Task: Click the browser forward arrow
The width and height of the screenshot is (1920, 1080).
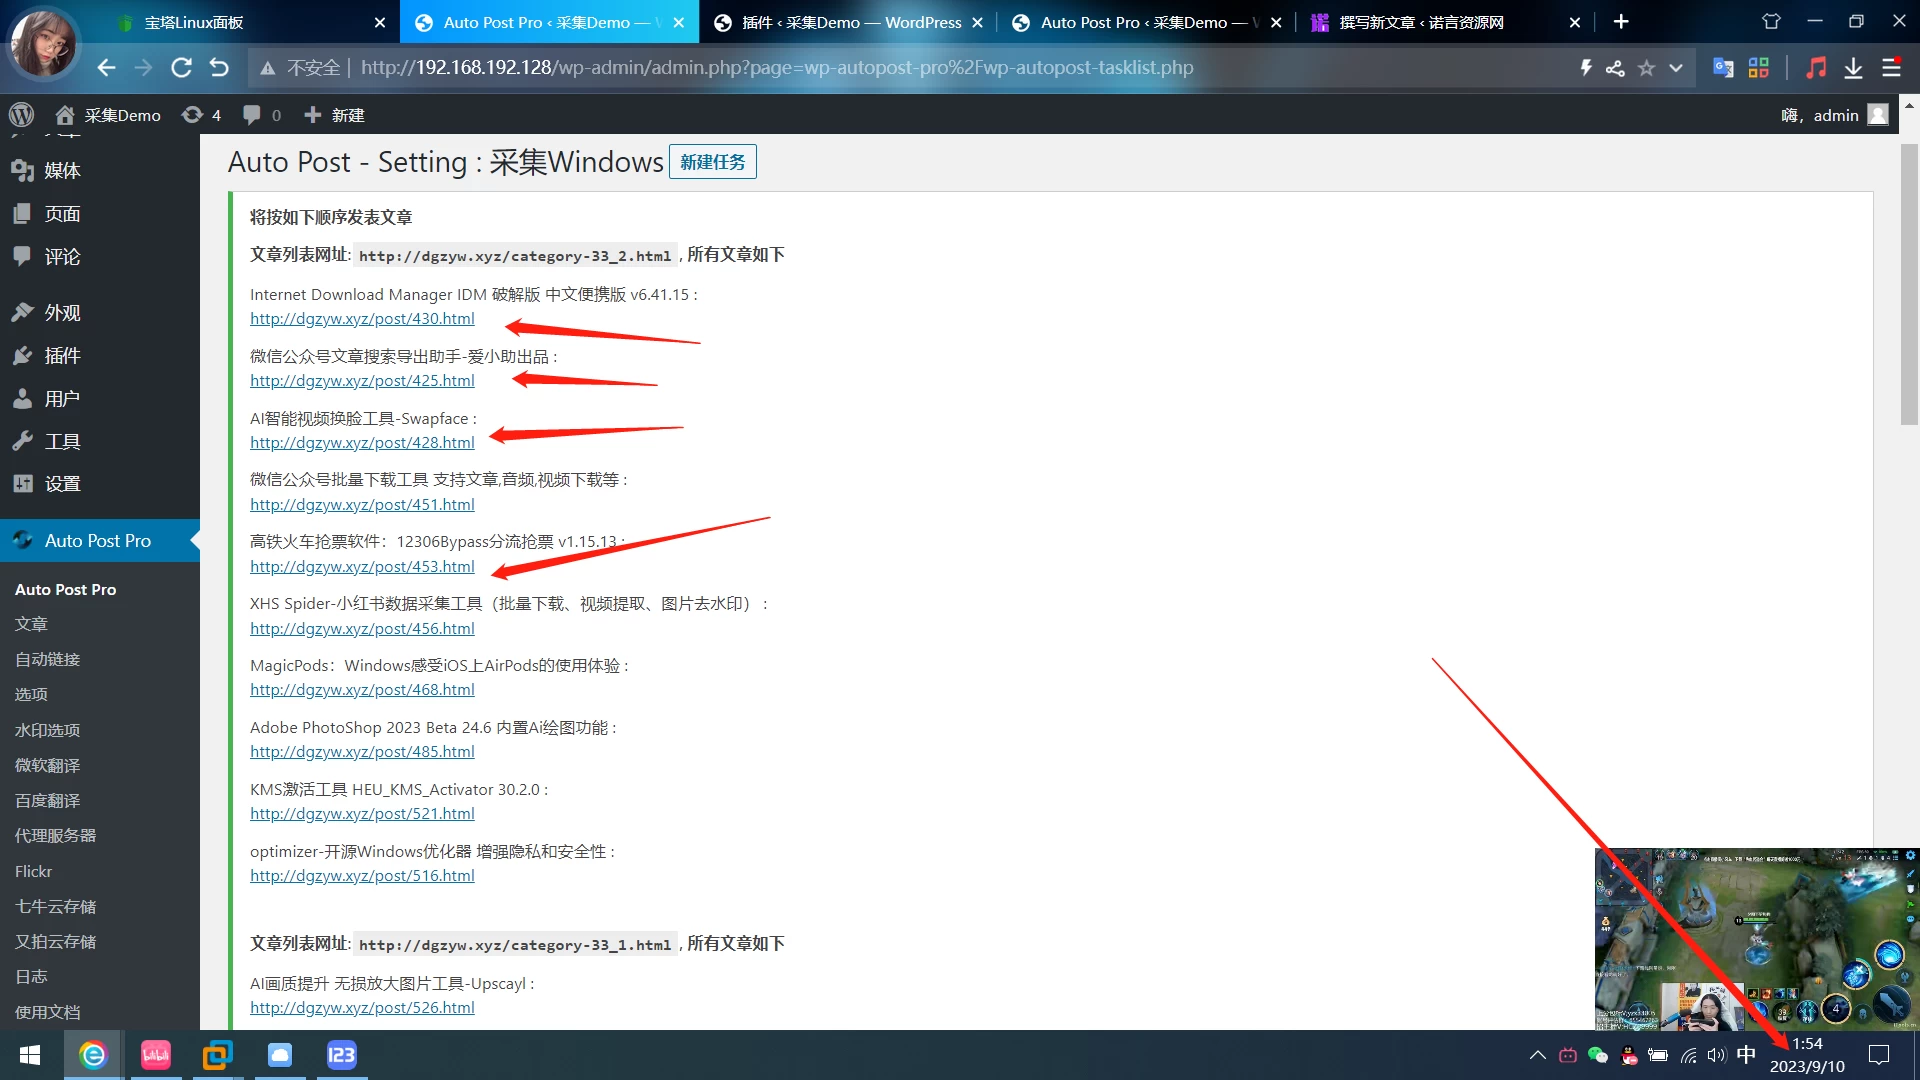Action: [x=143, y=68]
